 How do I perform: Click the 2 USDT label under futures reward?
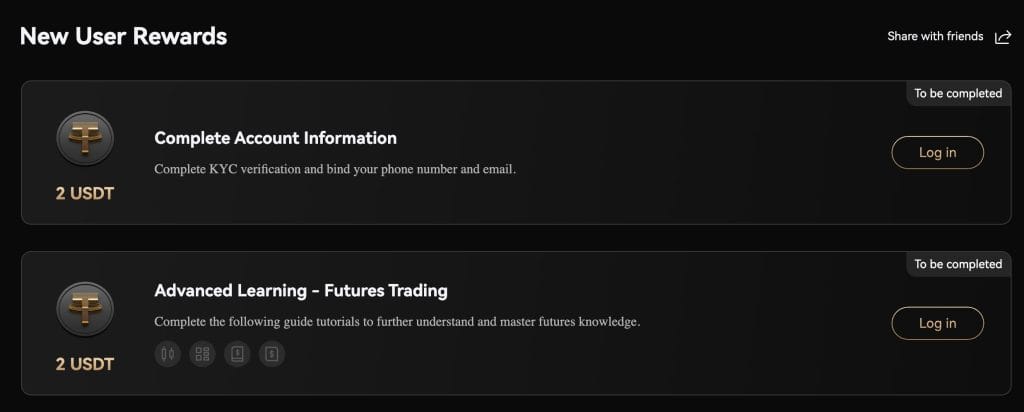pyautogui.click(x=85, y=364)
